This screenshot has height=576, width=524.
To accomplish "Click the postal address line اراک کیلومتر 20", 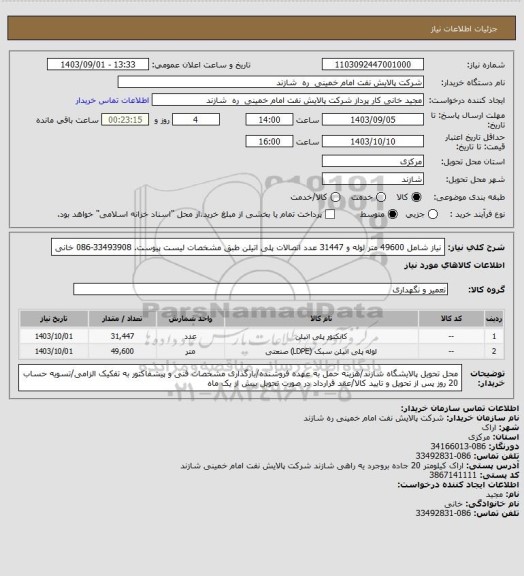I will (x=322, y=465).
